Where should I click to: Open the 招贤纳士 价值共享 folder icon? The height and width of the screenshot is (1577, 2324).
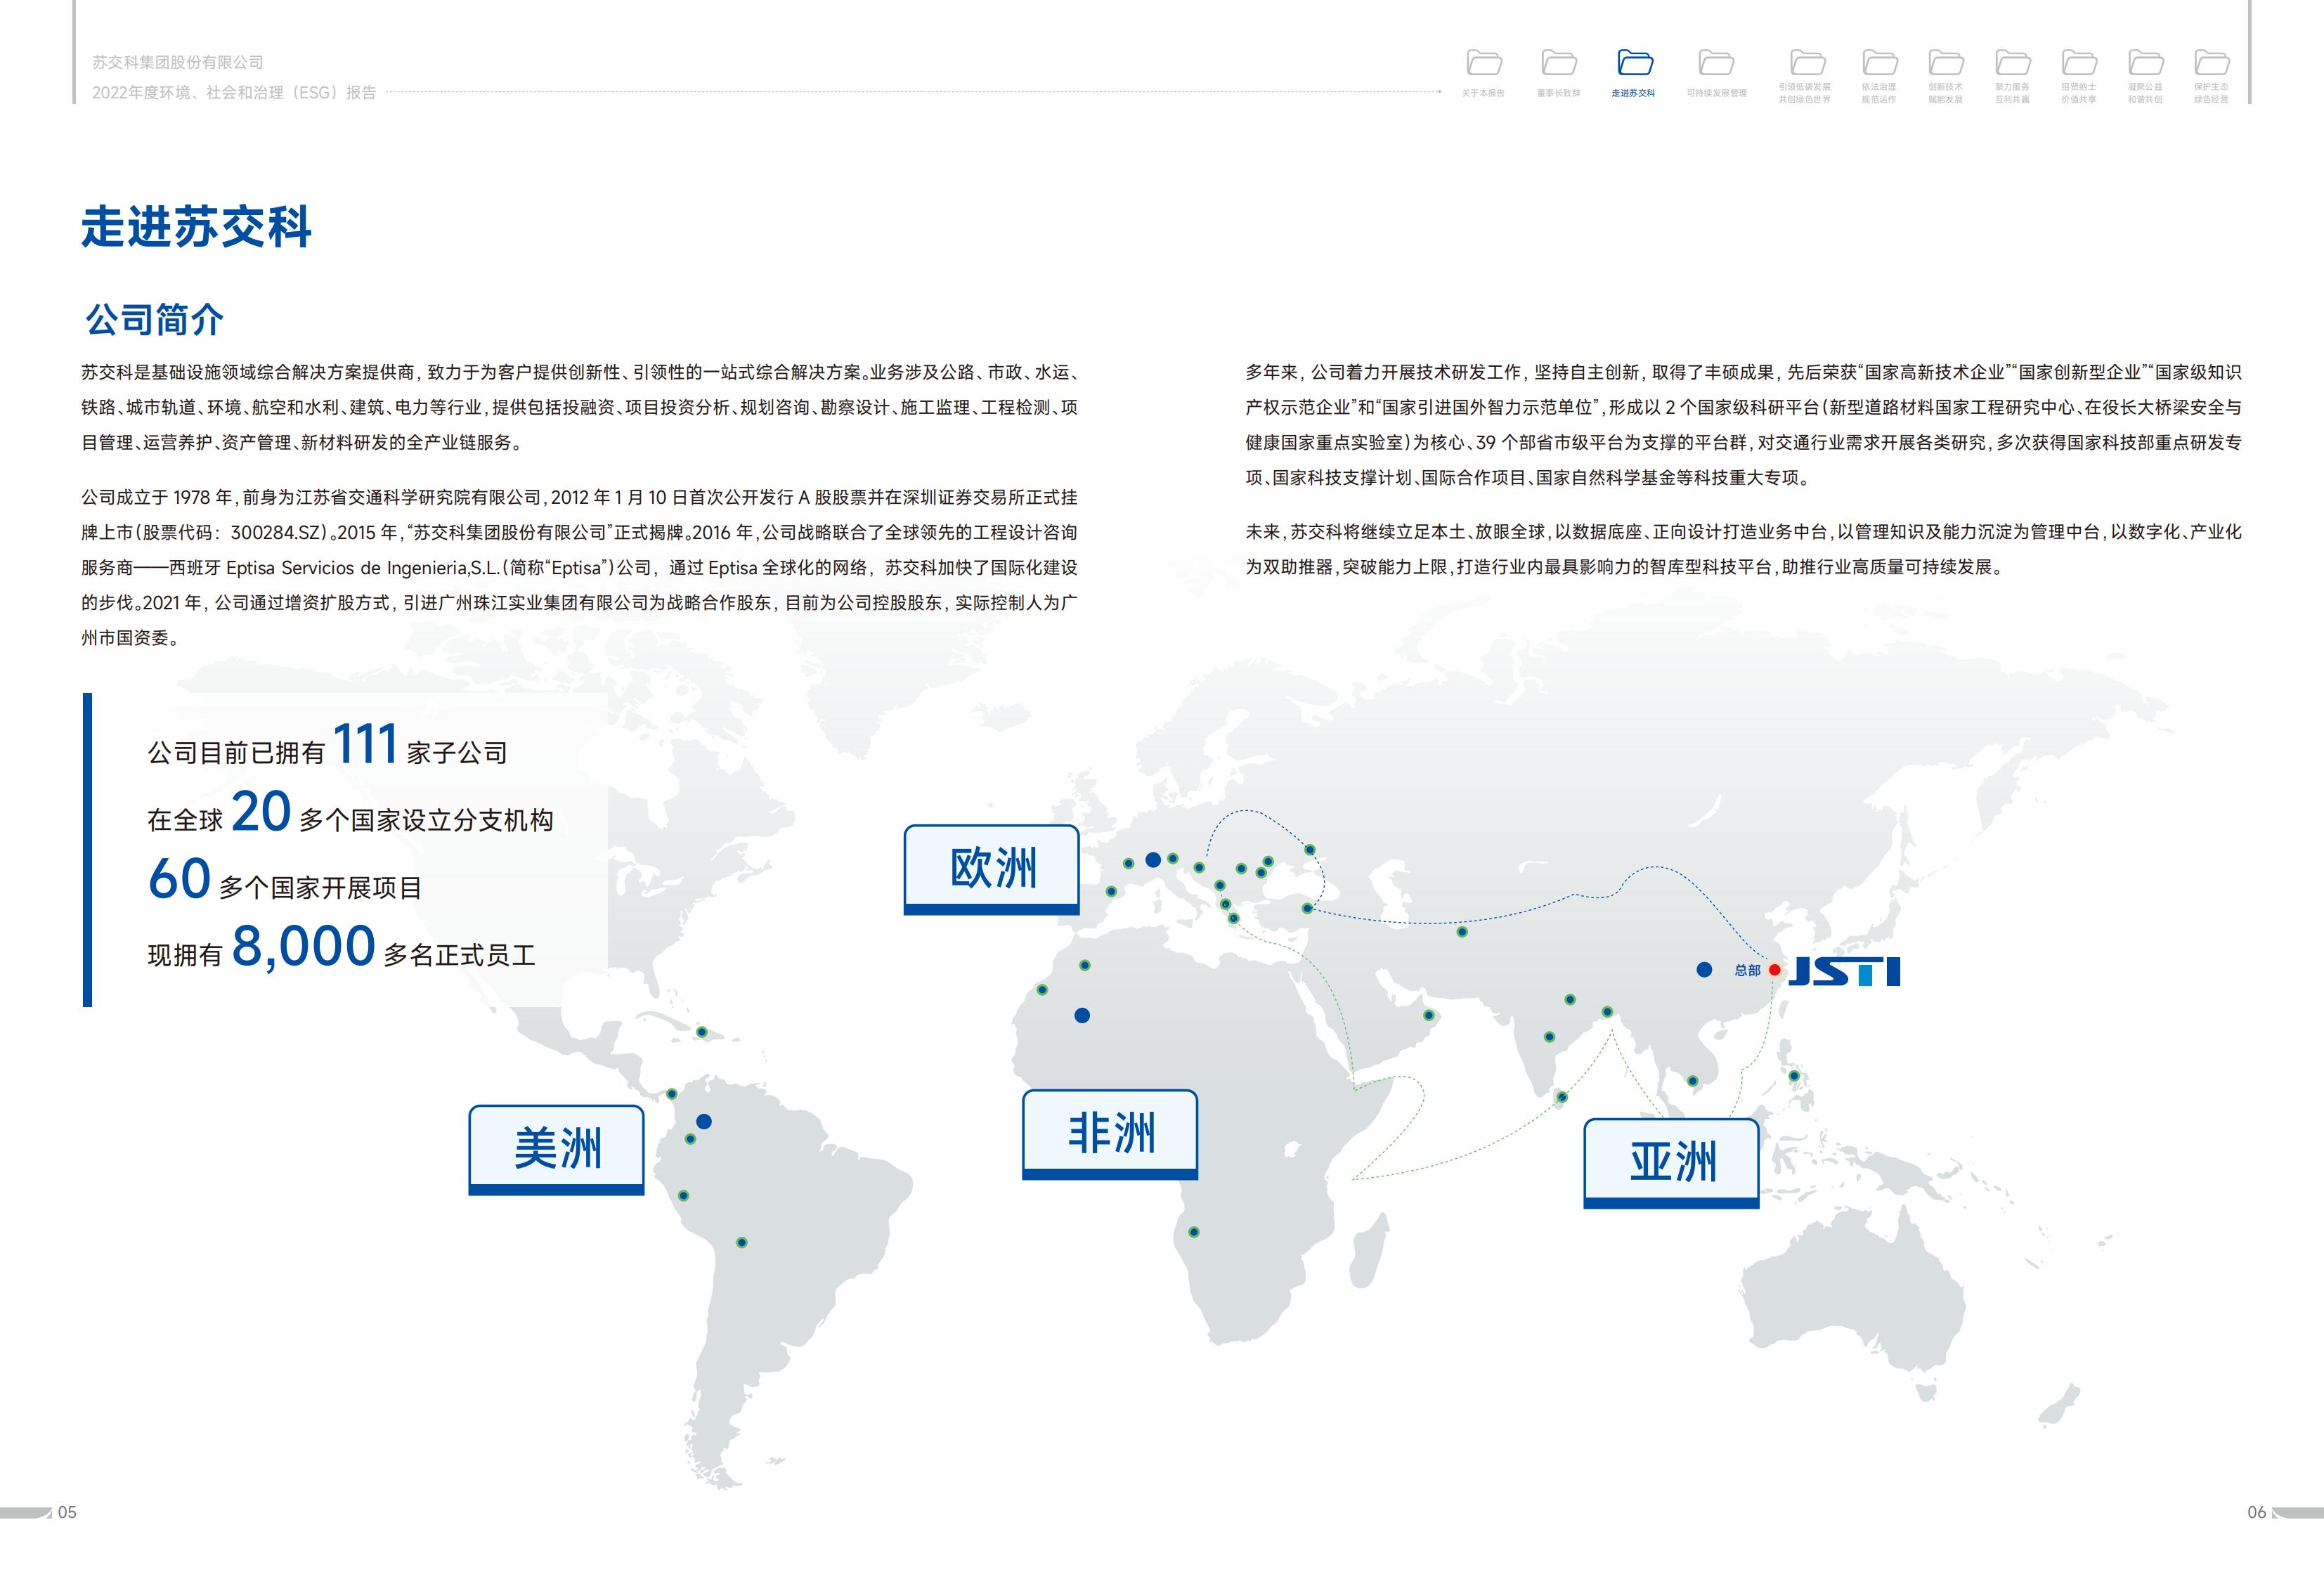point(2079,63)
